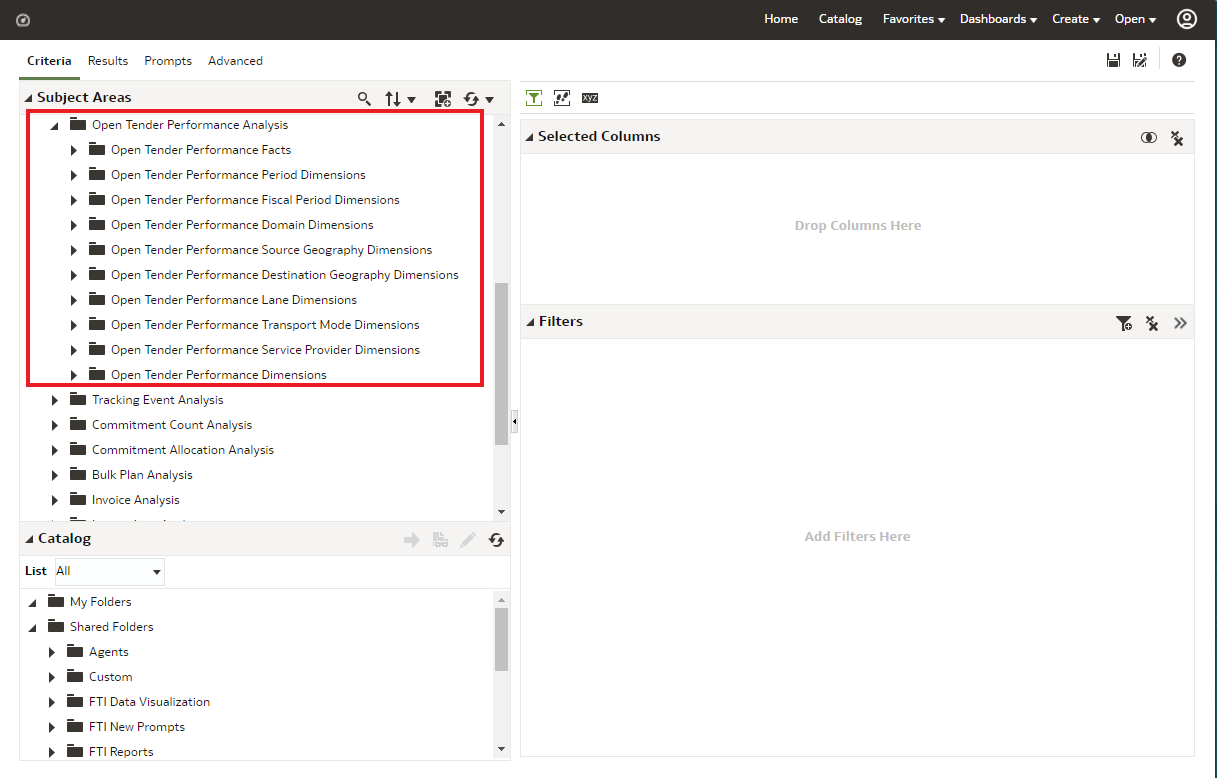Select Open Tender Performance Destination Geography Dimensions
Screen dimensions: 1217x778
point(285,275)
